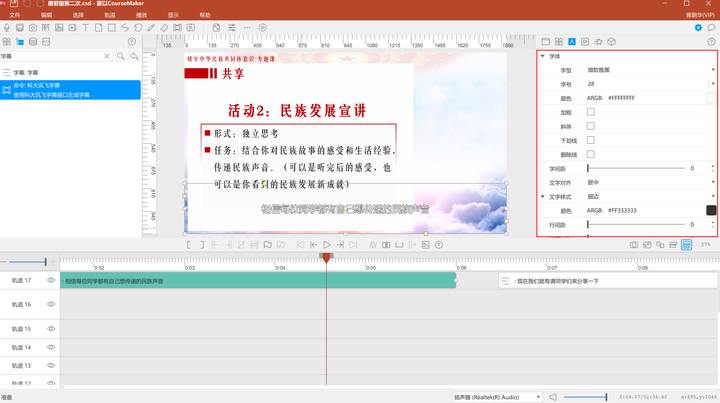Click the 行间距 line spacing slider
This screenshot has width=720, height=403.
pos(636,224)
